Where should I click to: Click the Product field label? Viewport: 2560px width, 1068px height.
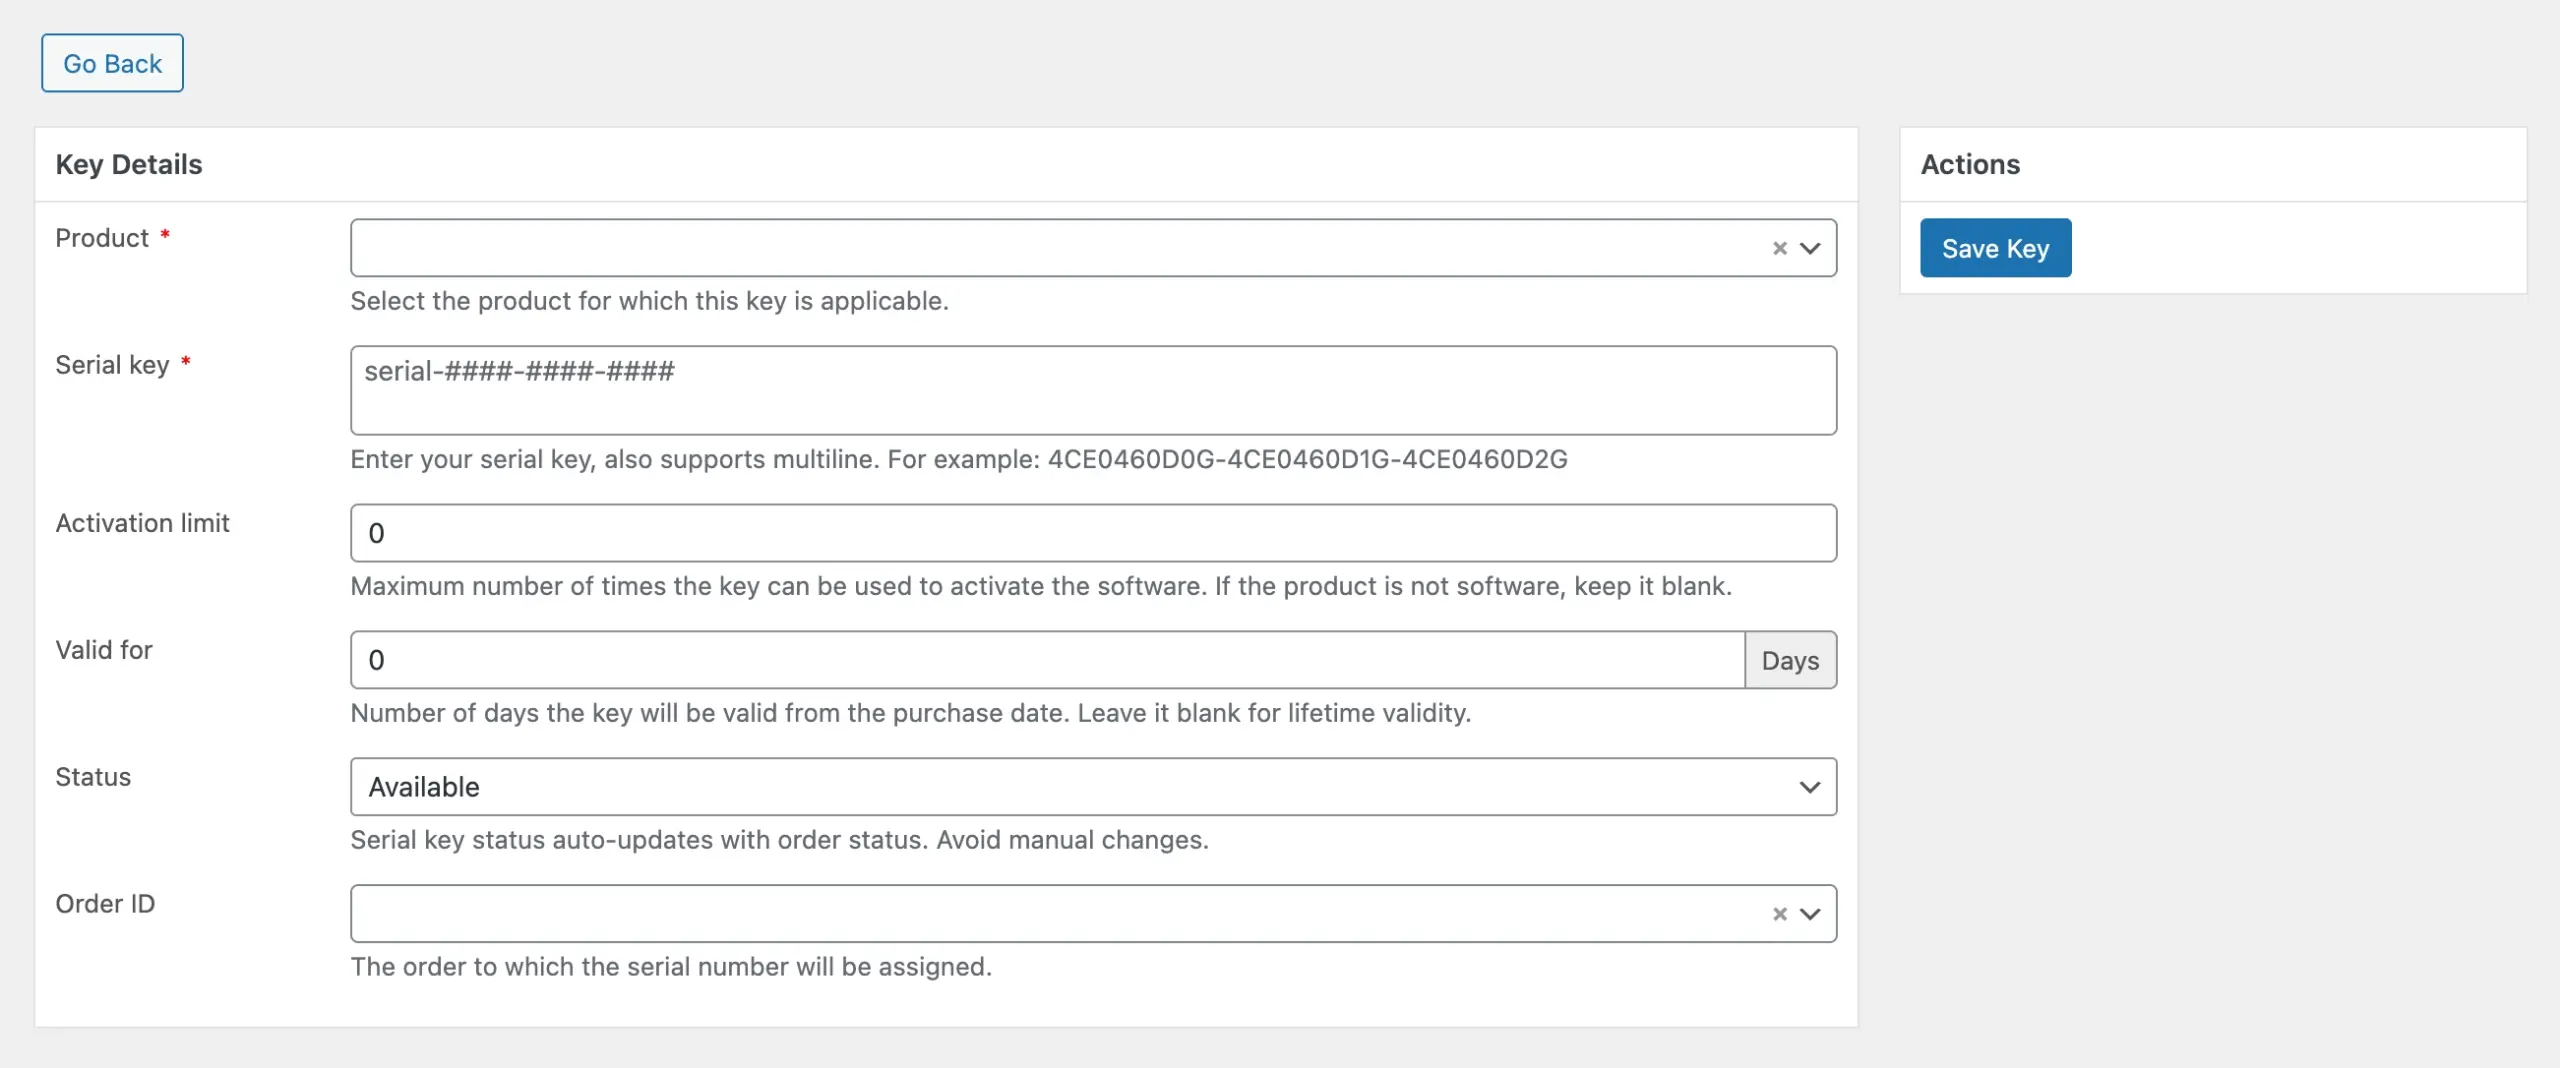(x=102, y=238)
